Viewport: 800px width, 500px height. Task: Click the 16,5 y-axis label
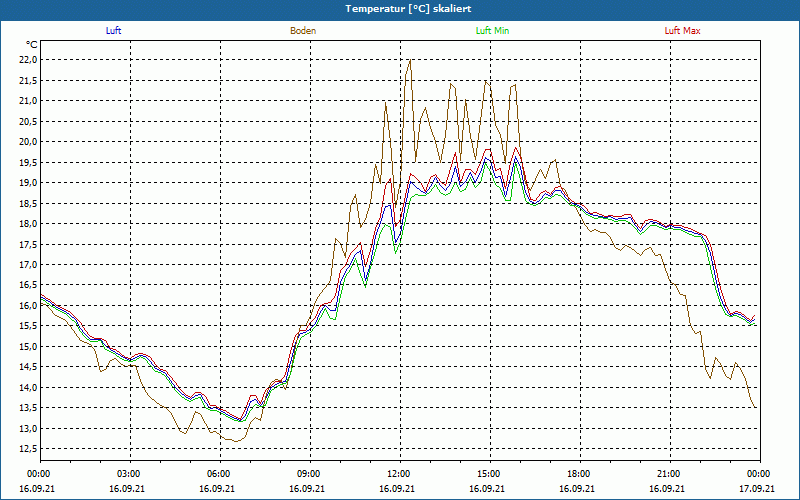(30, 285)
